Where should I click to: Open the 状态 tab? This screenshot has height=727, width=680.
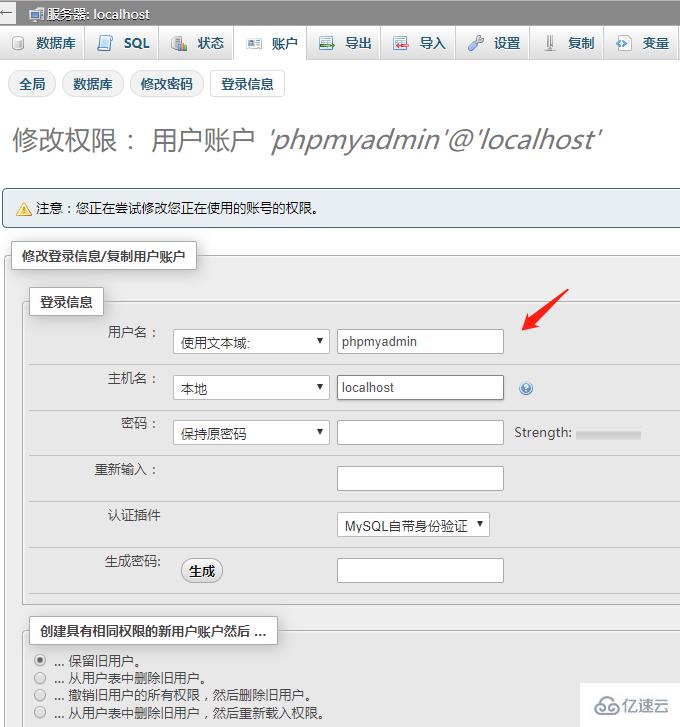(196, 43)
